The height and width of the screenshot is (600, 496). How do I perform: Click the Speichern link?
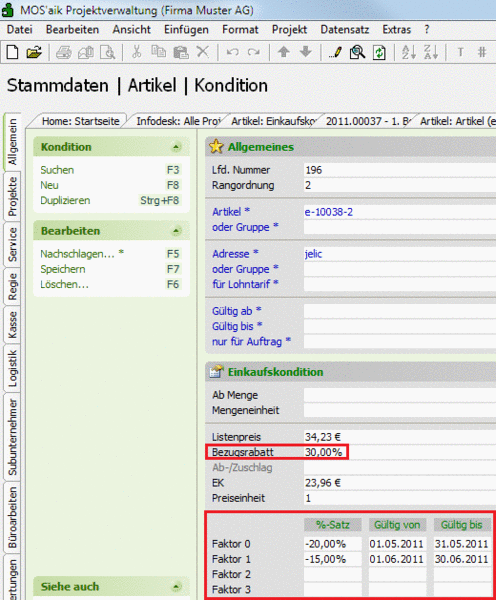63,269
